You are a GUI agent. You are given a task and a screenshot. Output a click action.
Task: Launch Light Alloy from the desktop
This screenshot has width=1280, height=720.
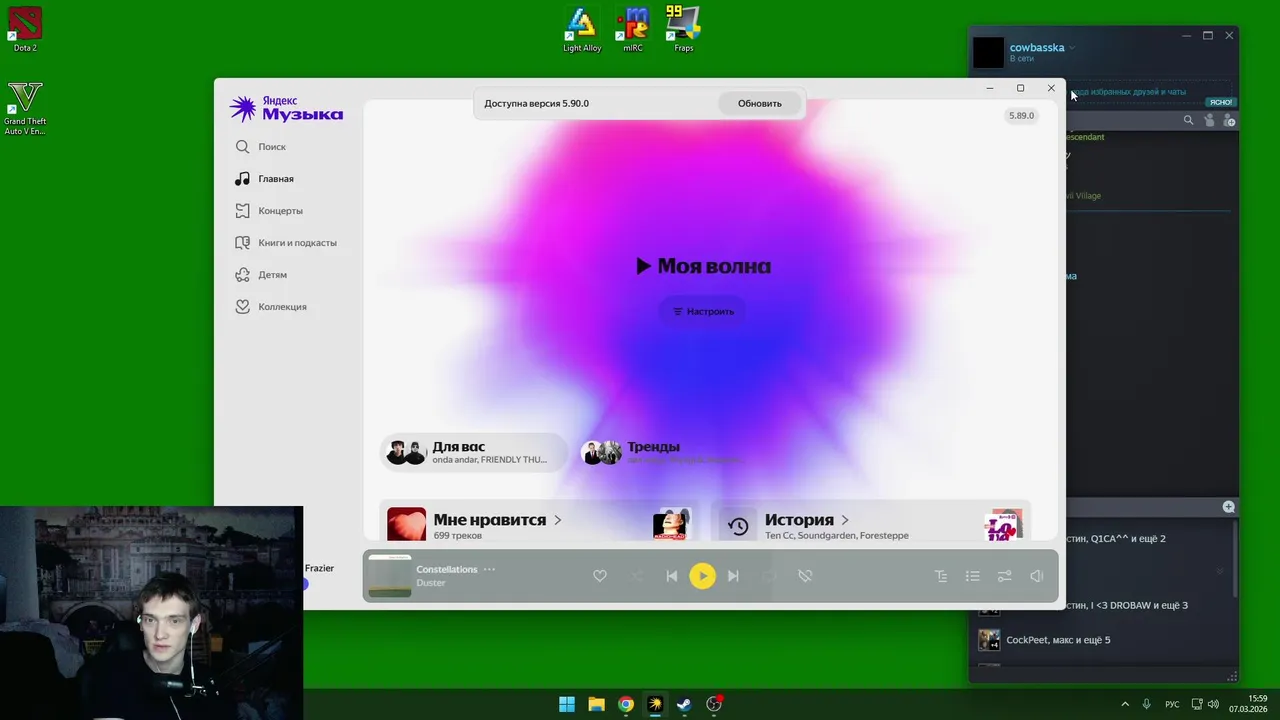pos(582,29)
